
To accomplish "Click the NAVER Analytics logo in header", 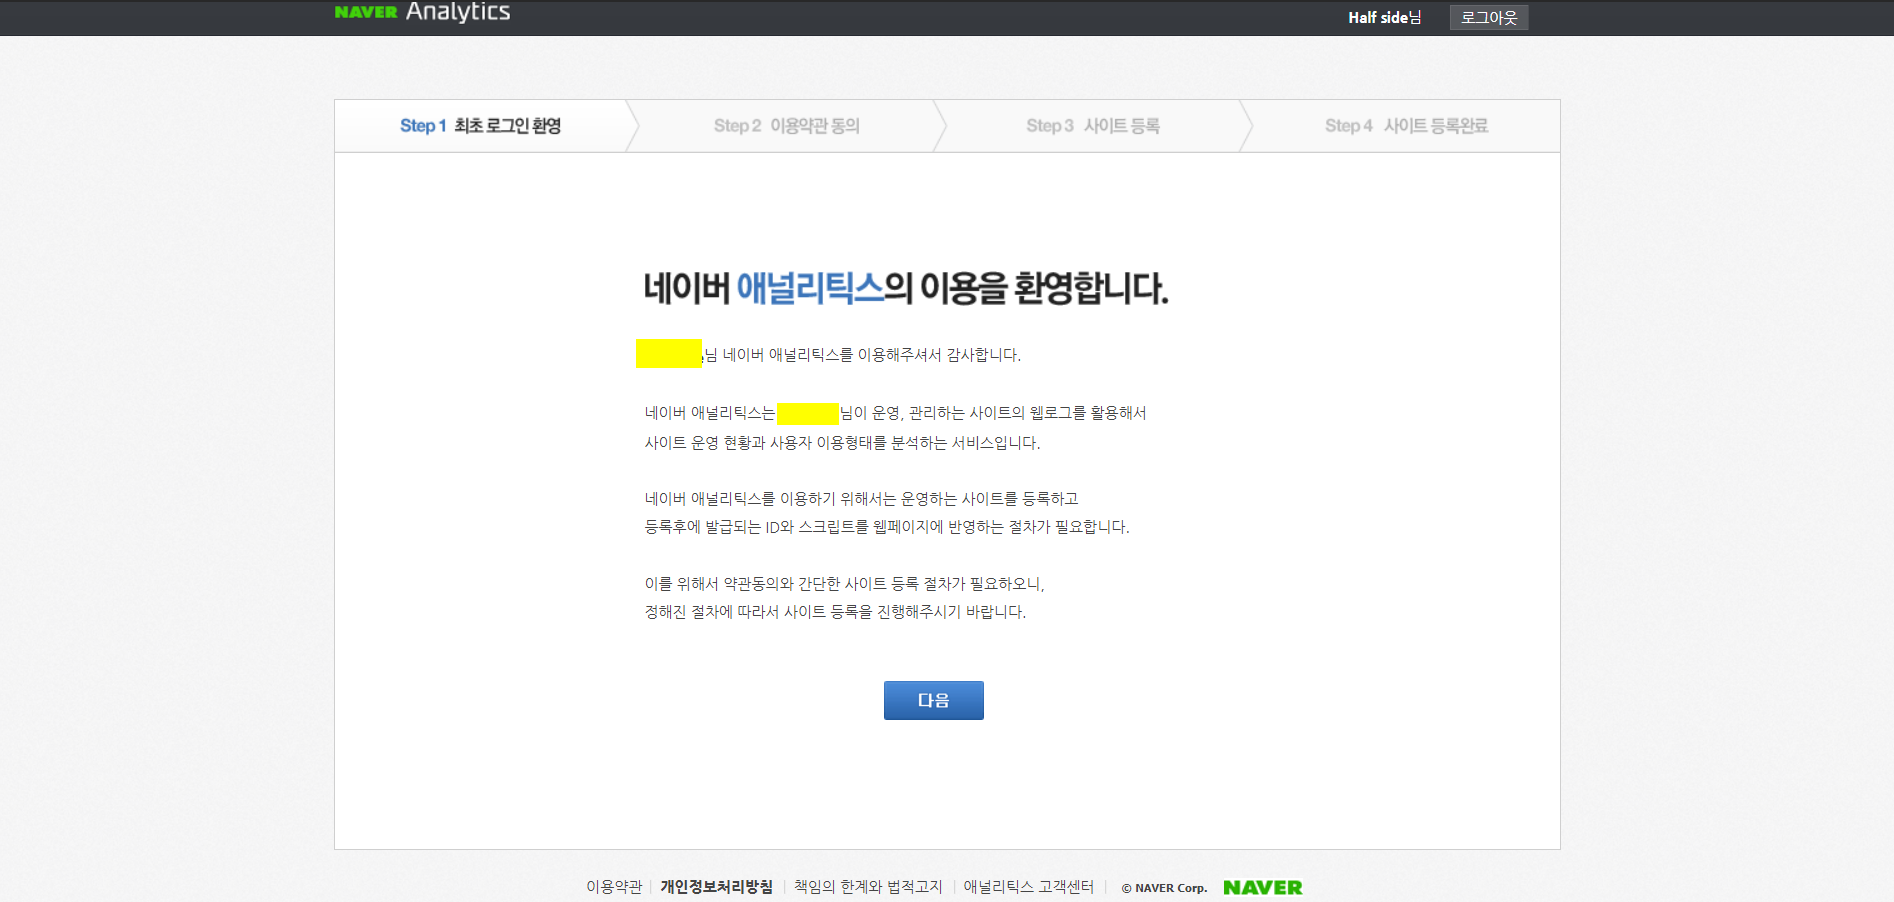I will [x=422, y=12].
